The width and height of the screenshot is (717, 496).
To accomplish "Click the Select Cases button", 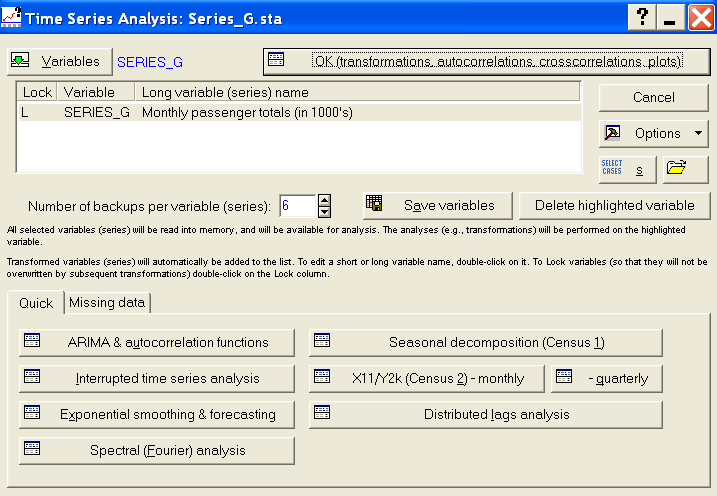I will tap(627, 170).
